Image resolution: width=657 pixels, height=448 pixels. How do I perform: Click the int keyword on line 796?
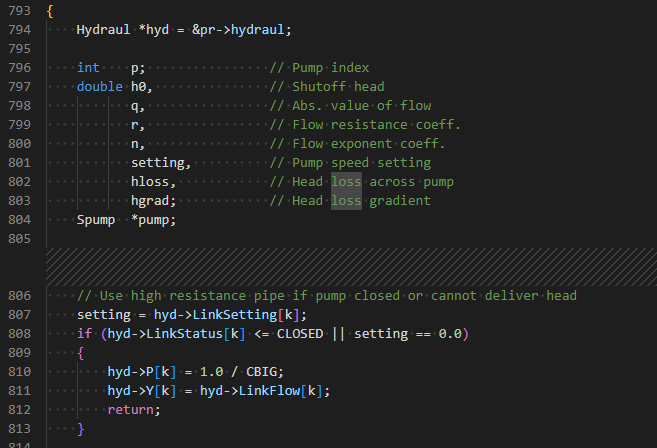(88, 67)
